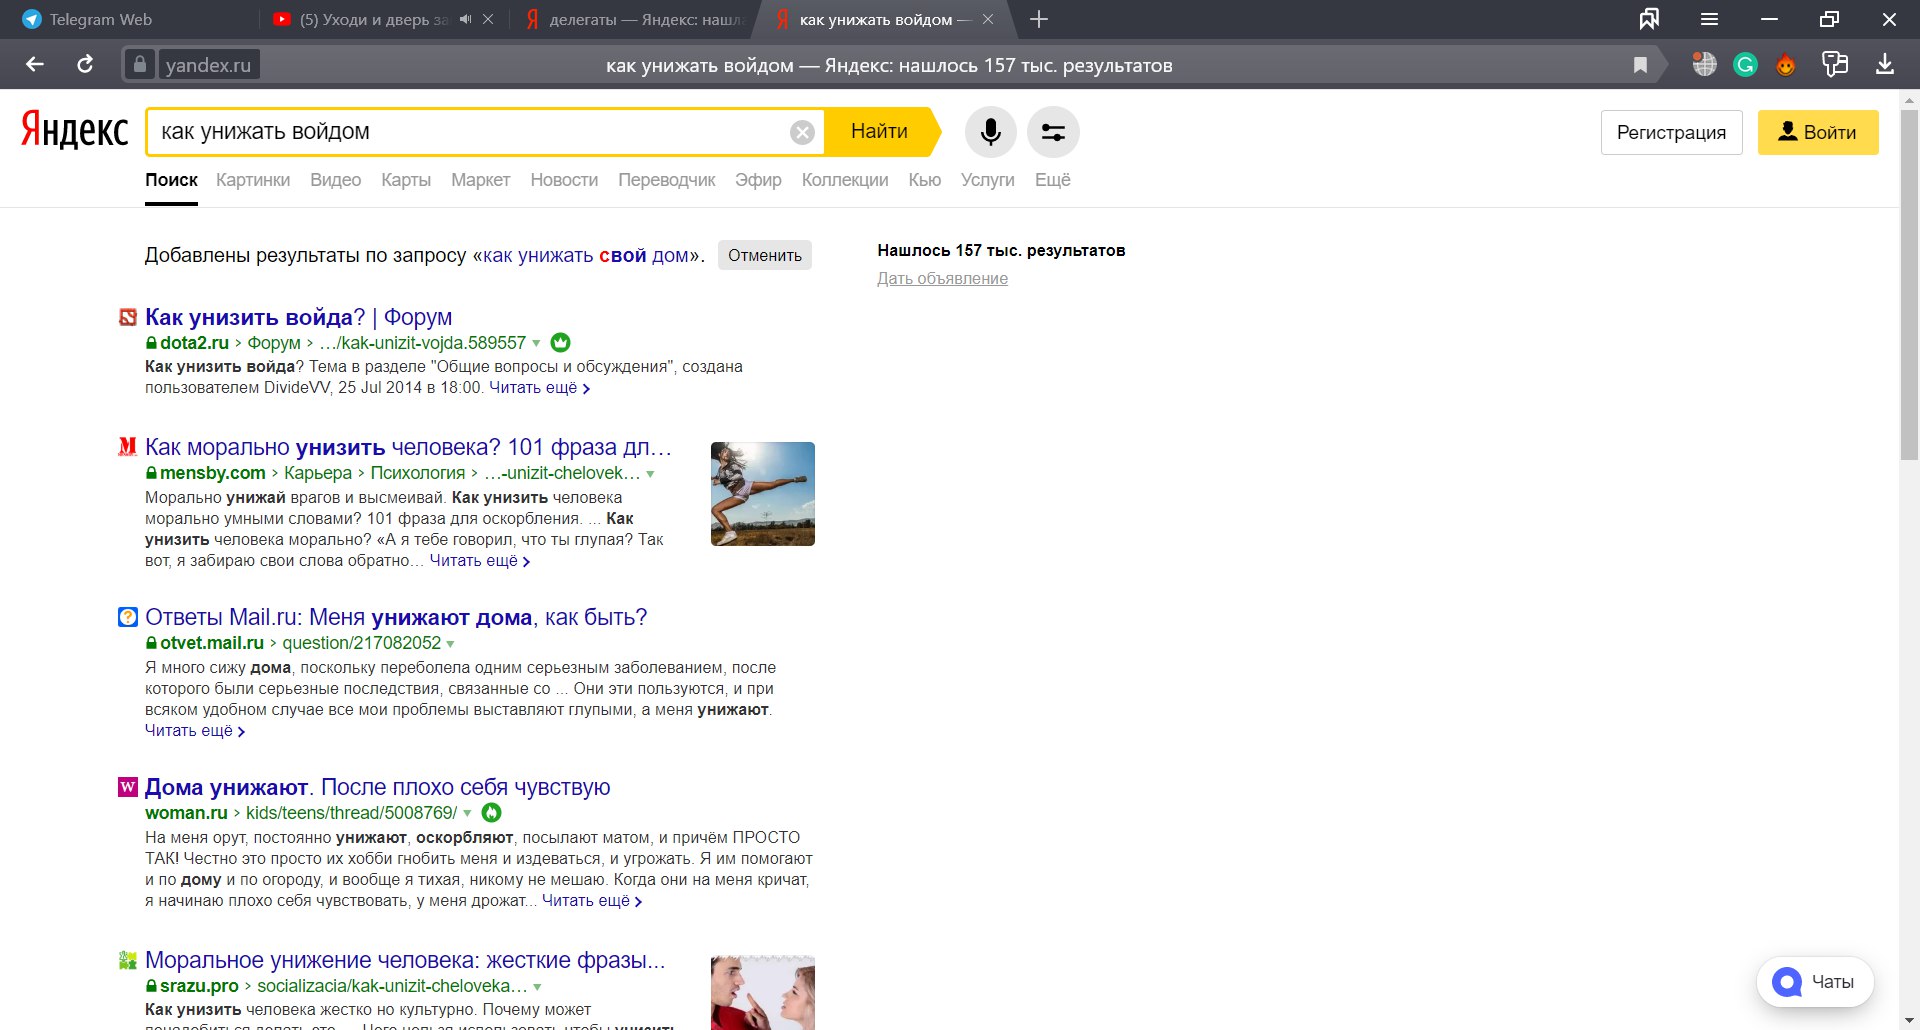Open the Чаты chat widget

point(1815,982)
